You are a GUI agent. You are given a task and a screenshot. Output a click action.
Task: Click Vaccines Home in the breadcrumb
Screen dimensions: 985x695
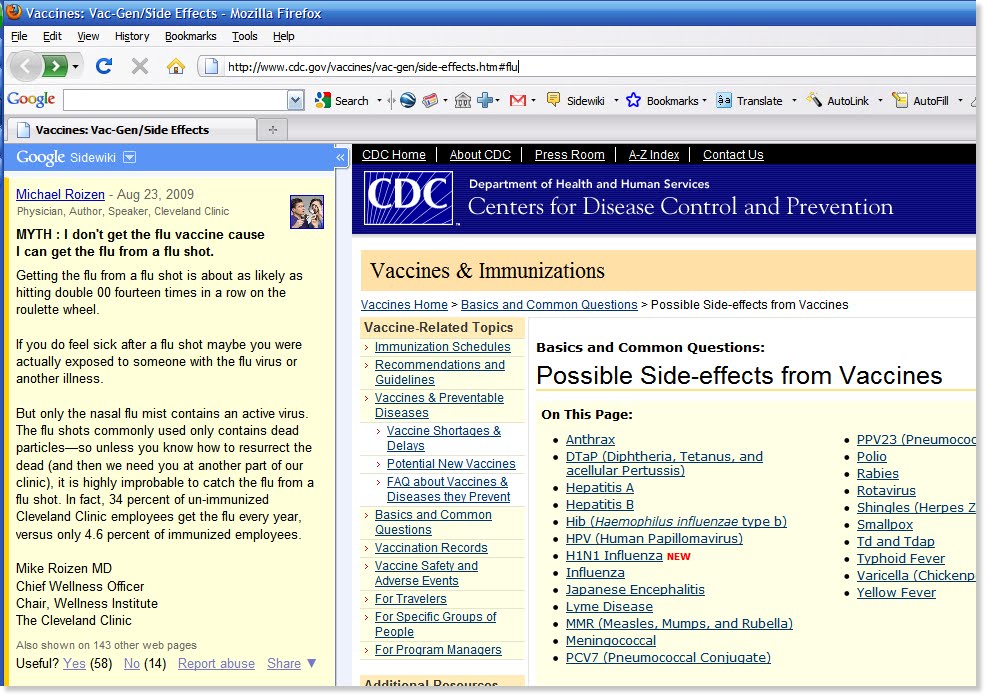point(404,305)
